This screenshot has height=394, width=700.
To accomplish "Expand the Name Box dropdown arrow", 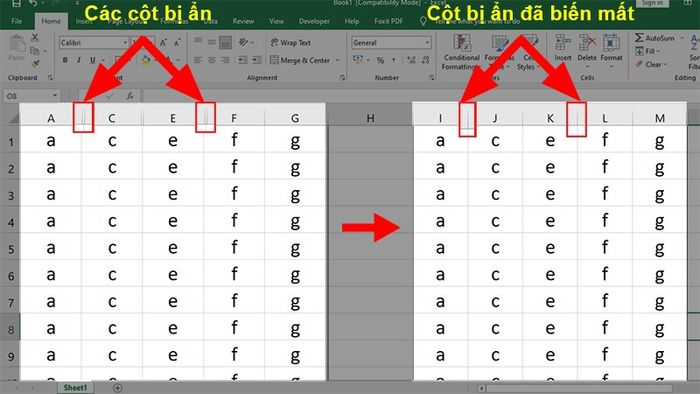I will 55,95.
